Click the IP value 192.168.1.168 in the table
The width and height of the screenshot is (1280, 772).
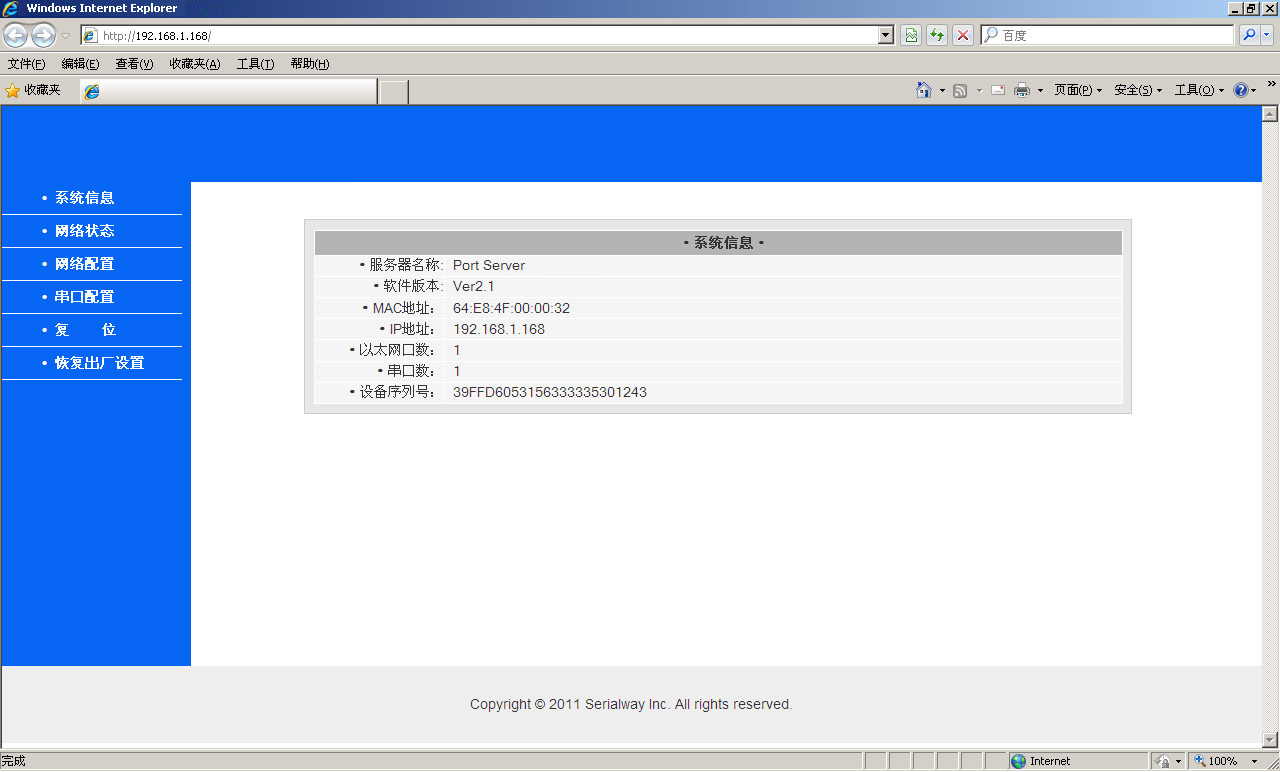pyautogui.click(x=499, y=329)
